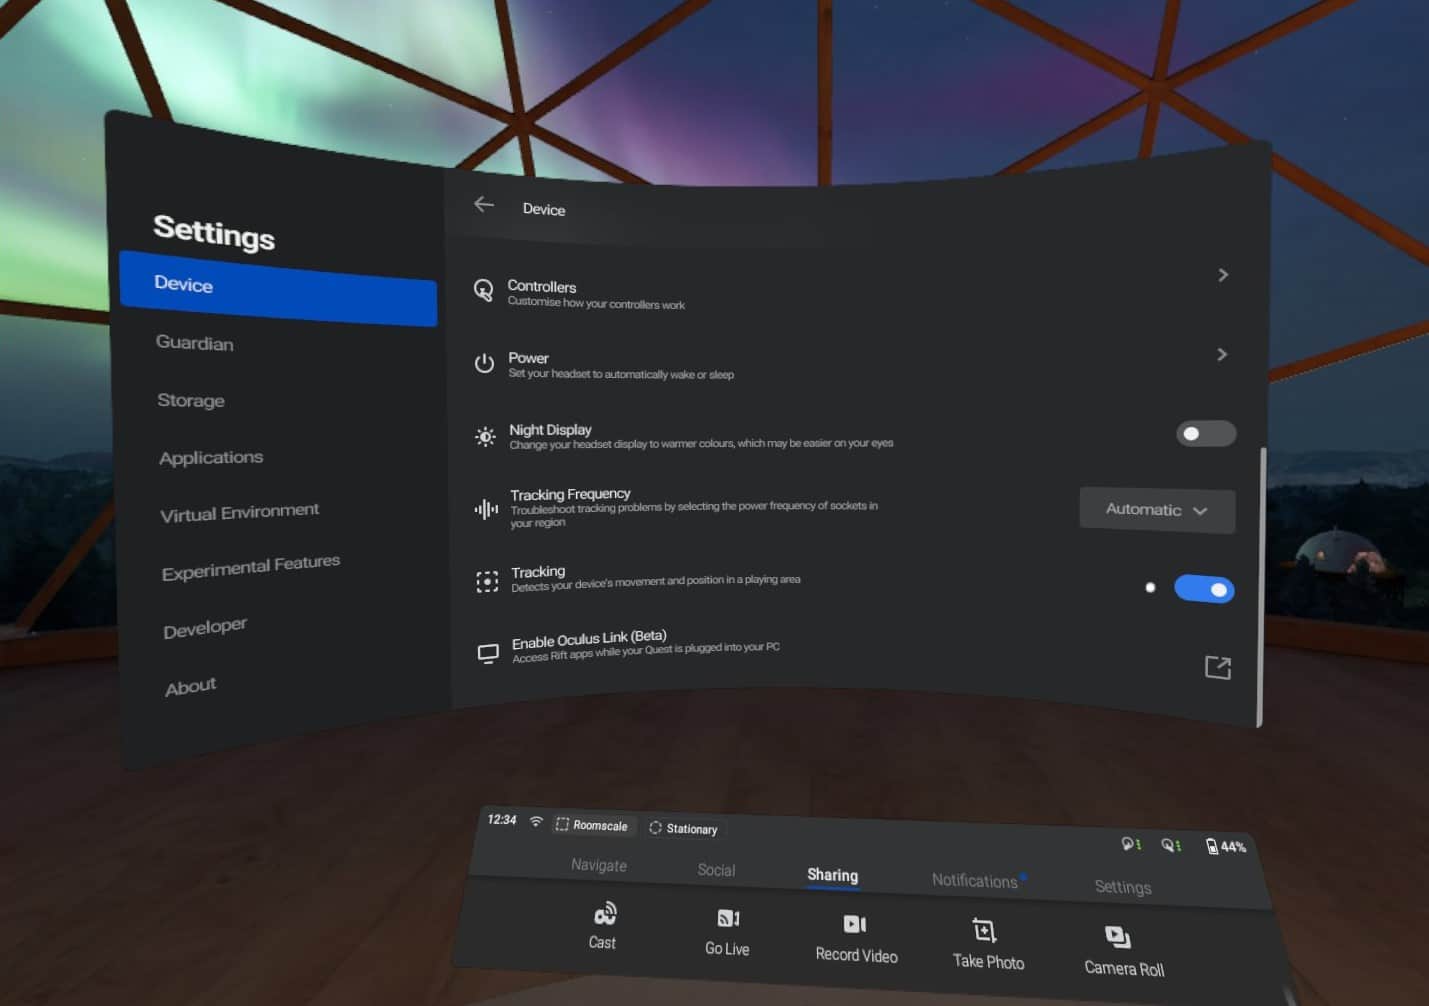Click the back arrow on Device page
The image size is (1429, 1006).
click(x=484, y=204)
